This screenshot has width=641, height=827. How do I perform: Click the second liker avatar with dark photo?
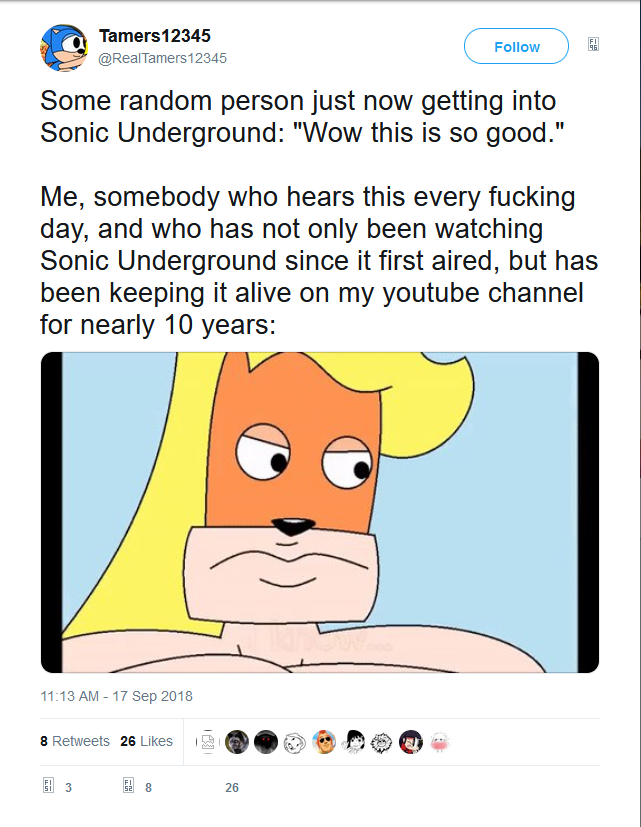(237, 742)
